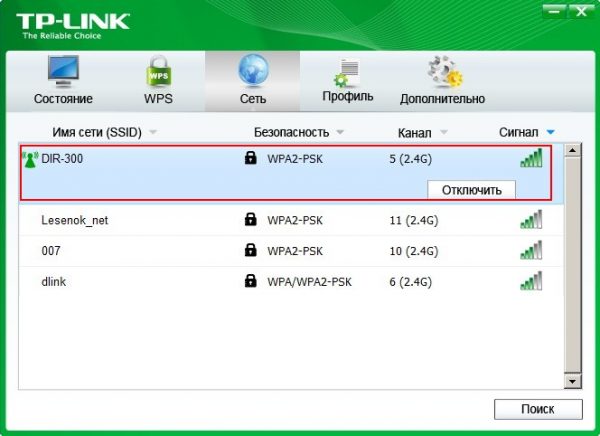Click WPA/WPA2-PSK in the dlink row
Image resolution: width=600 pixels, height=436 pixels.
309,282
